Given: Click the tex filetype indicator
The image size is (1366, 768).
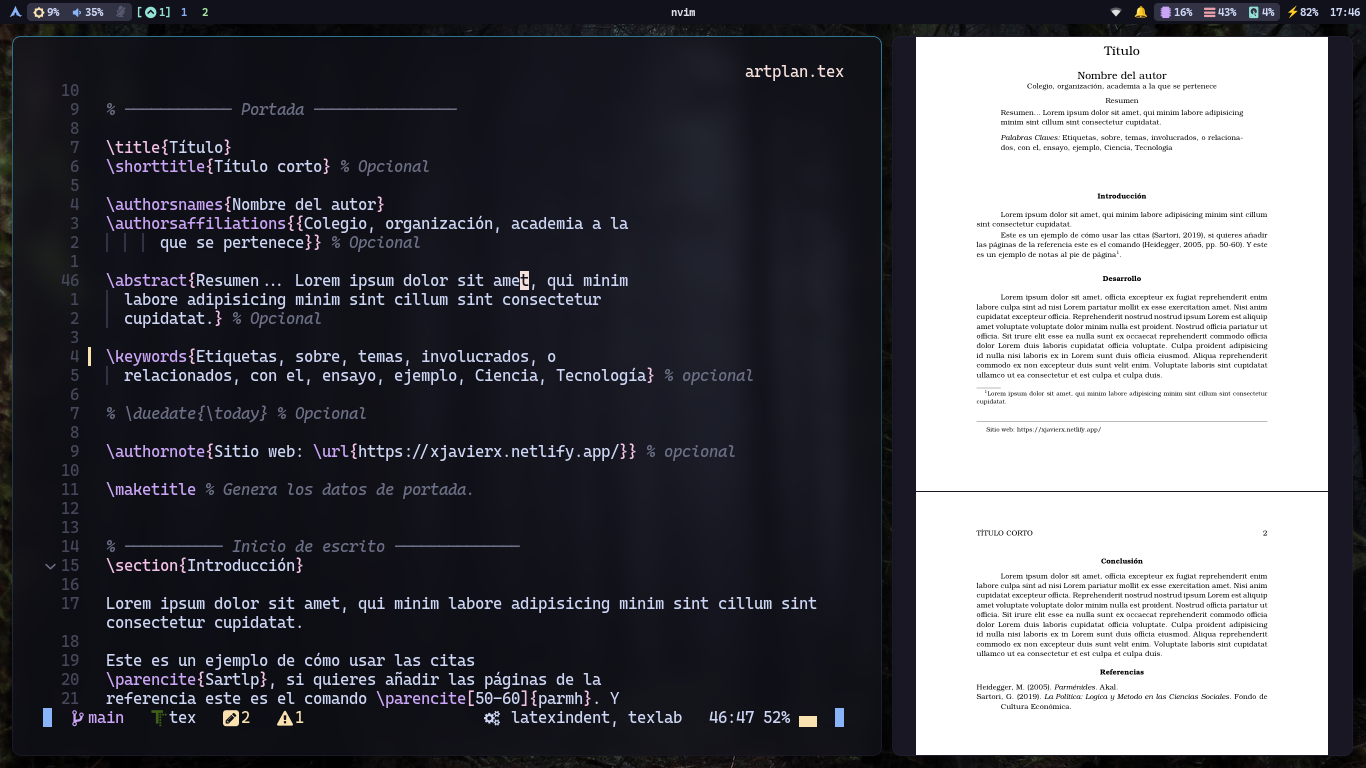Looking at the screenshot, I should click(173, 718).
